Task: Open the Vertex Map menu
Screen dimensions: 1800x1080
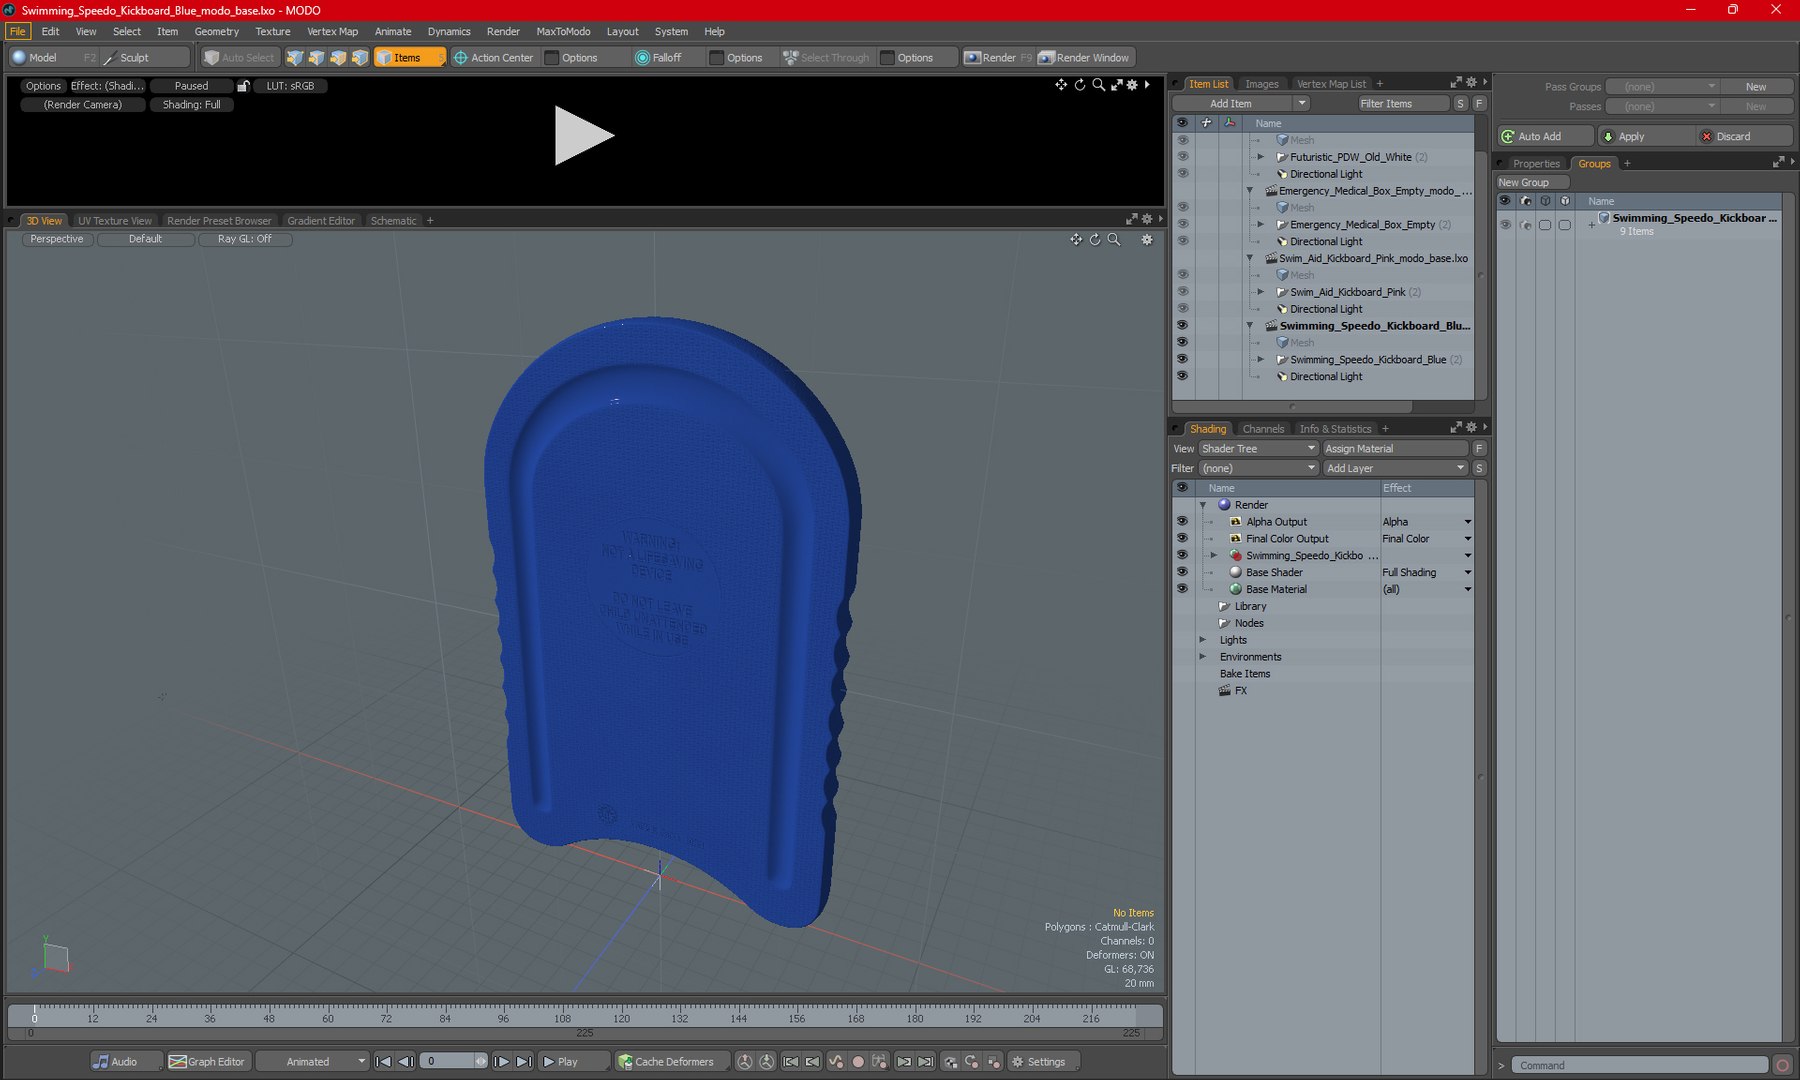Action: (332, 31)
